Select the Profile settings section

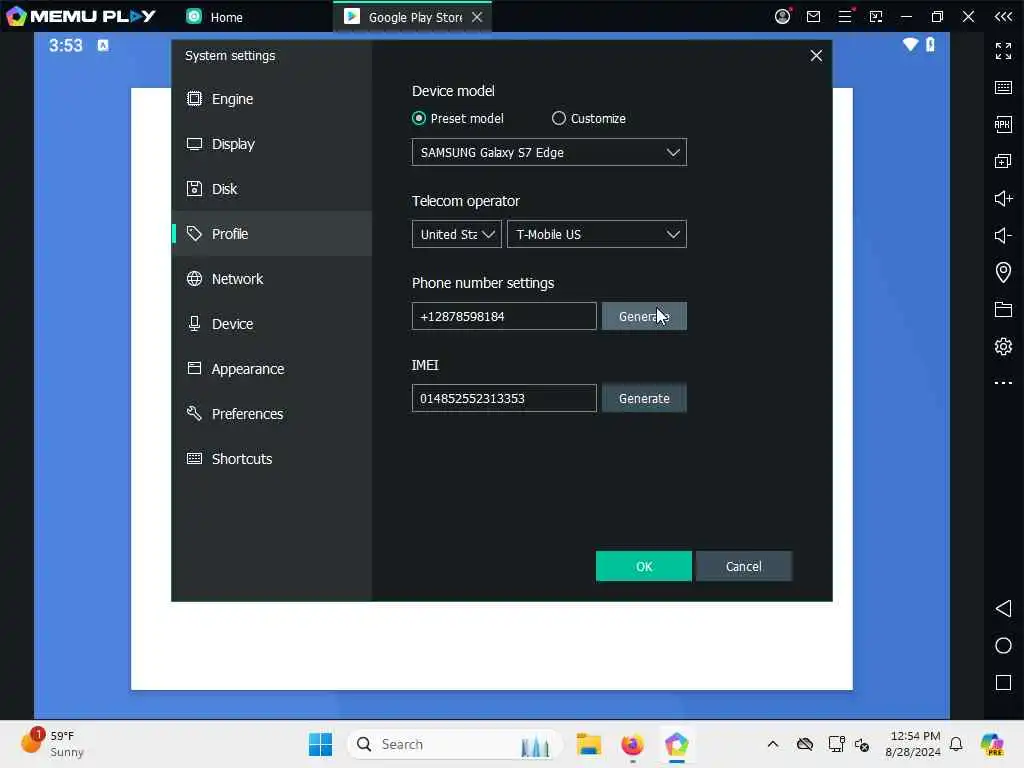click(272, 234)
